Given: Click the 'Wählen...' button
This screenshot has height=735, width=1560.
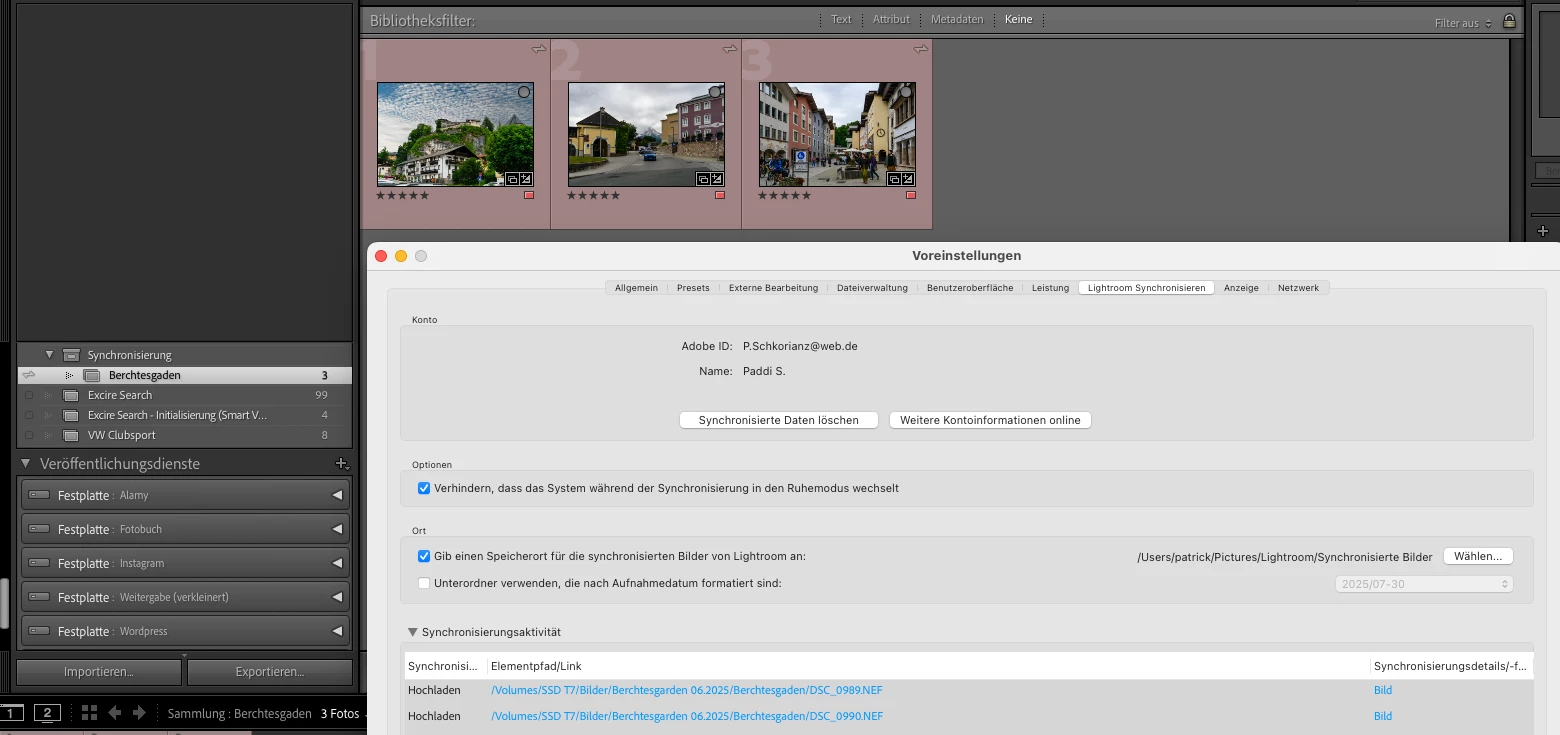Looking at the screenshot, I should click(x=1478, y=556).
